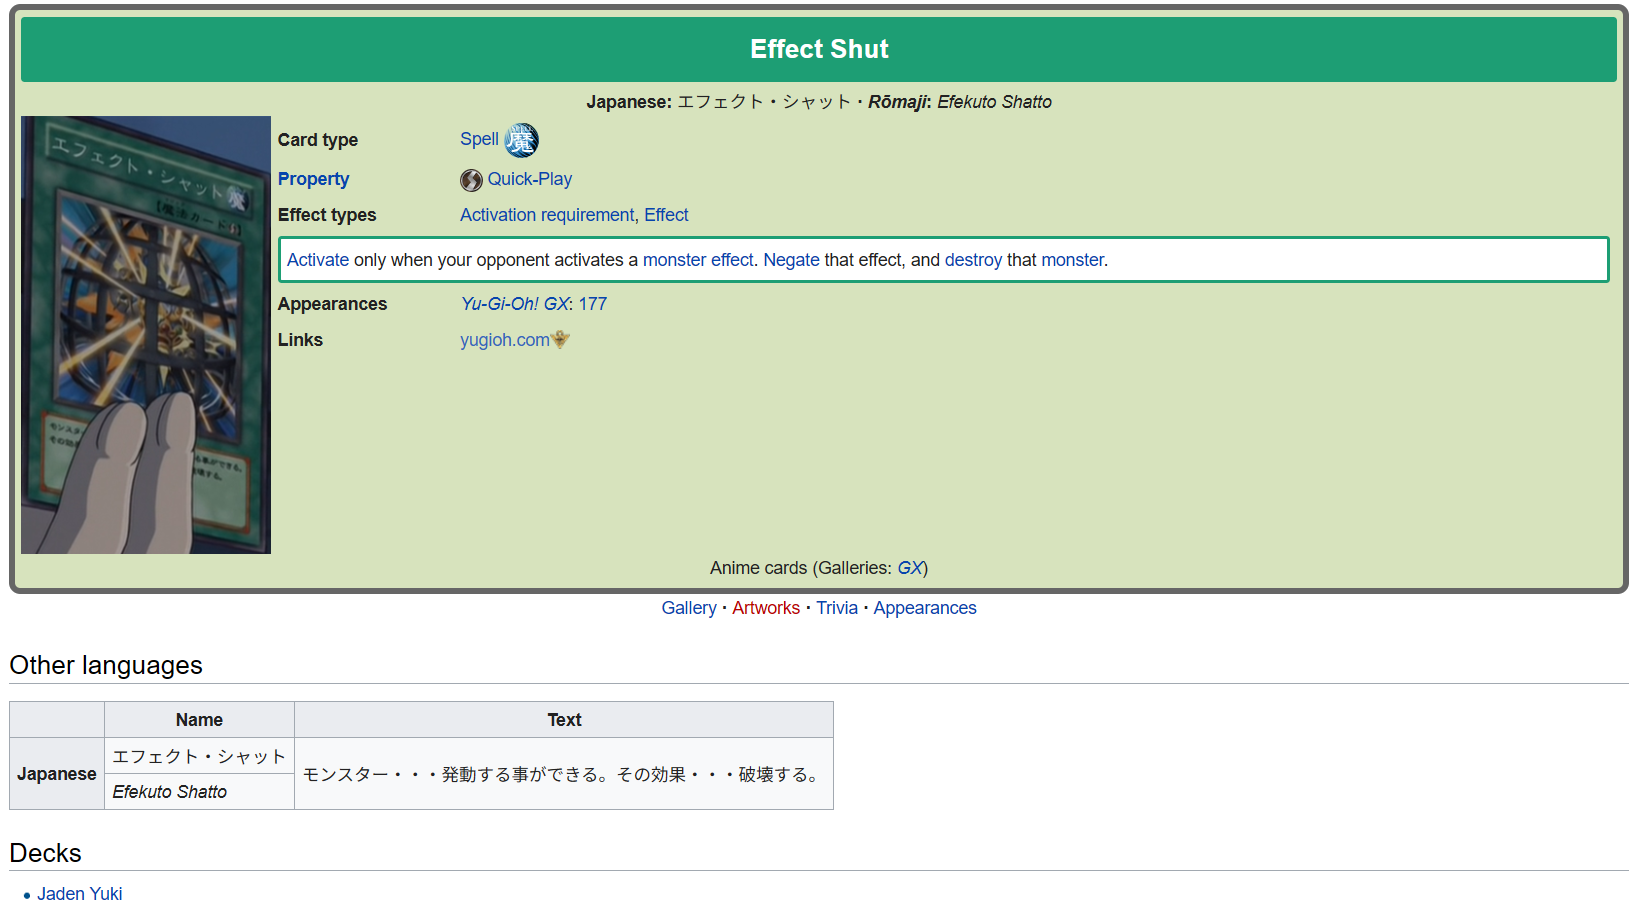The height and width of the screenshot is (912, 1642).
Task: Visit the yugioh.com link
Action: click(505, 340)
